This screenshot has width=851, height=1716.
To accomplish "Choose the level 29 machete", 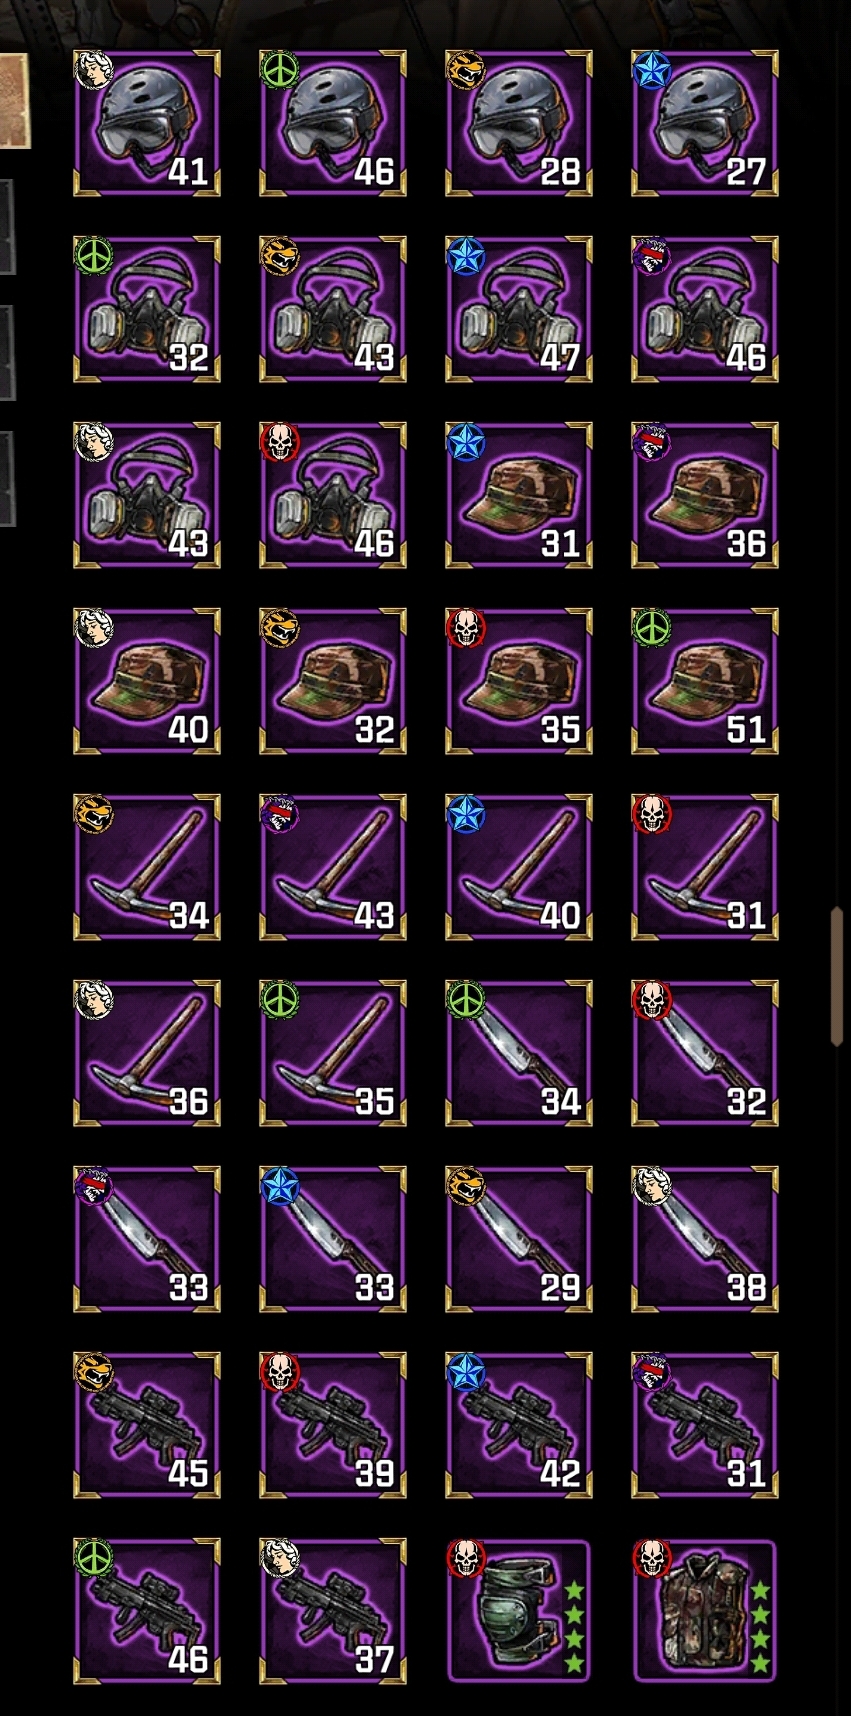I will point(519,1239).
